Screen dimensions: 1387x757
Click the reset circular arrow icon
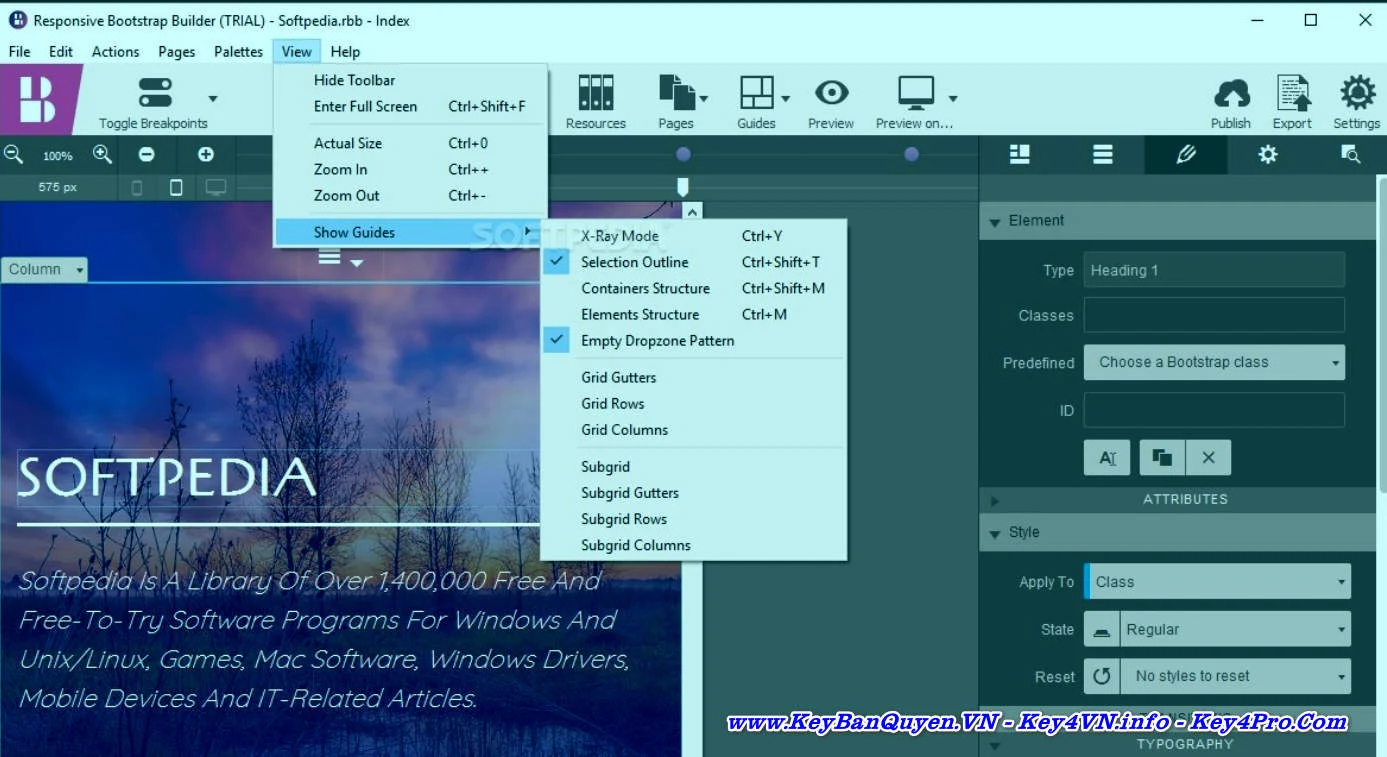pos(1102,676)
